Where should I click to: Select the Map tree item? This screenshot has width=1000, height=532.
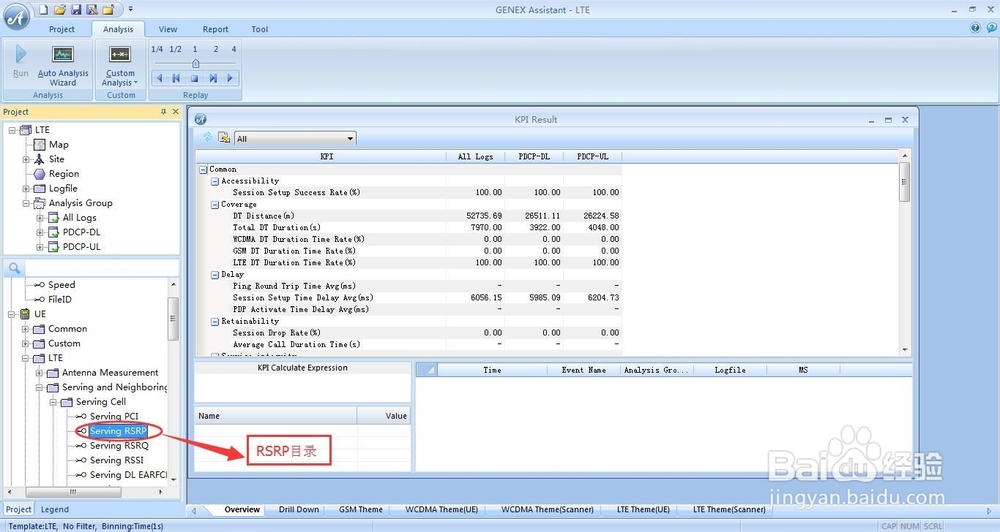coord(58,145)
